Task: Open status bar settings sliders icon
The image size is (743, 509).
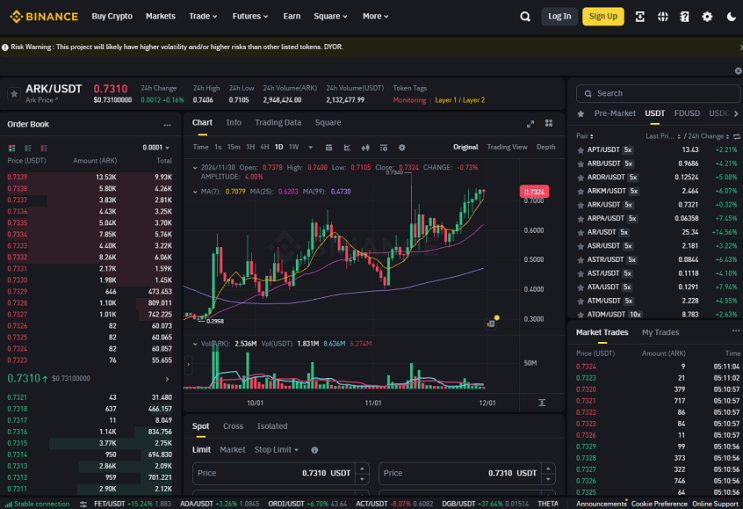Action: pyautogui.click(x=83, y=504)
